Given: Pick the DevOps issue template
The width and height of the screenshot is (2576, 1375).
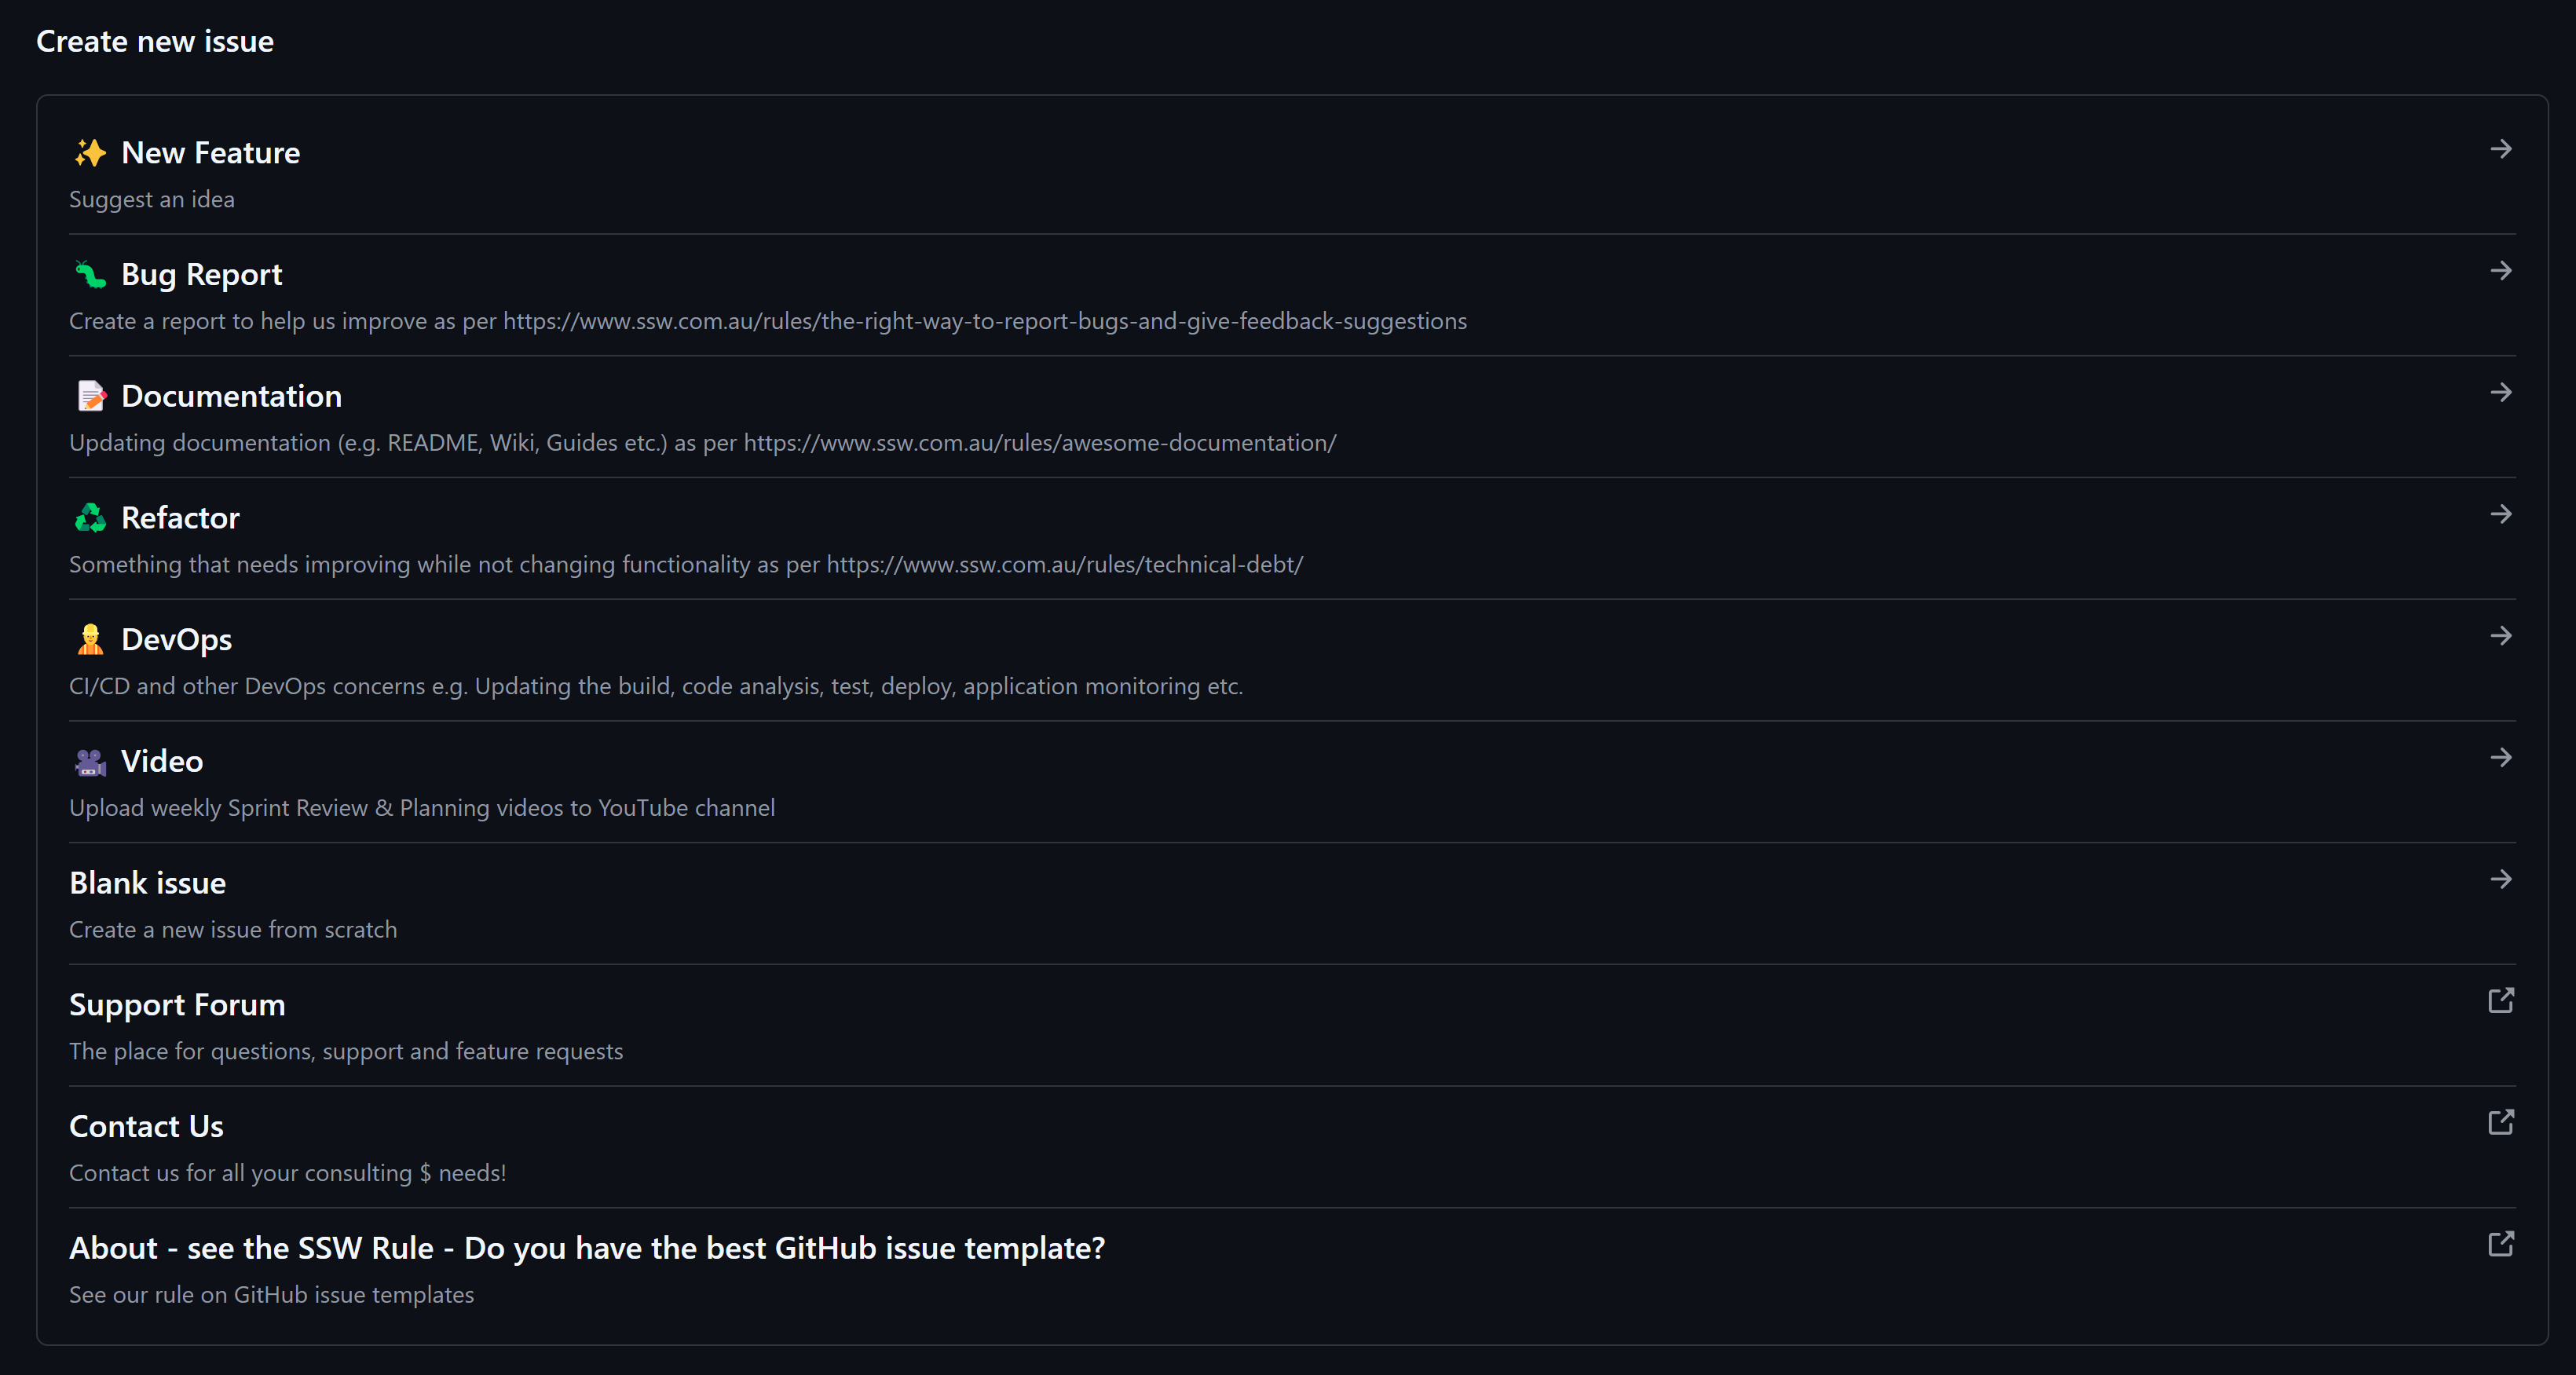Looking at the screenshot, I should (176, 640).
